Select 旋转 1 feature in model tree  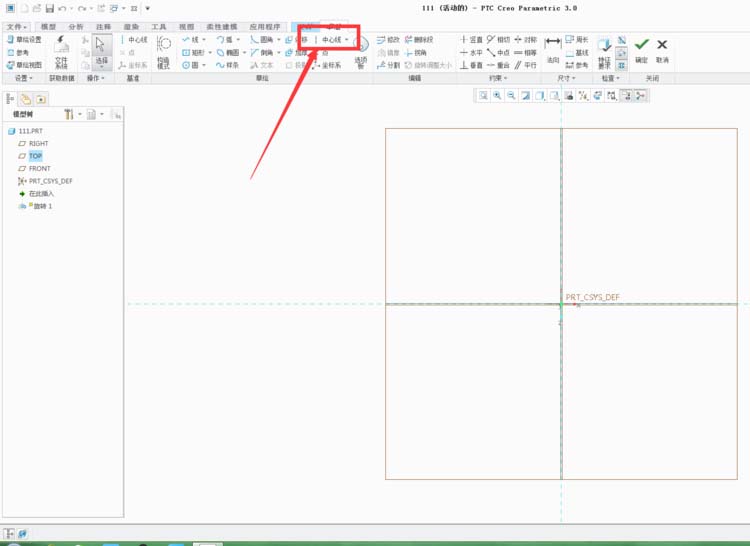pyautogui.click(x=35, y=206)
